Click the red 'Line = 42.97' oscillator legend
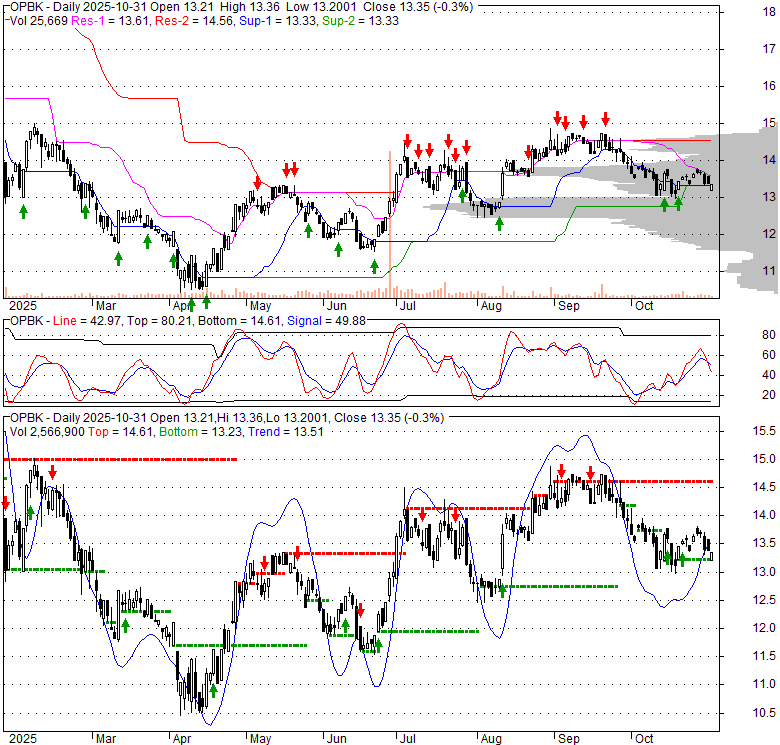 point(87,321)
